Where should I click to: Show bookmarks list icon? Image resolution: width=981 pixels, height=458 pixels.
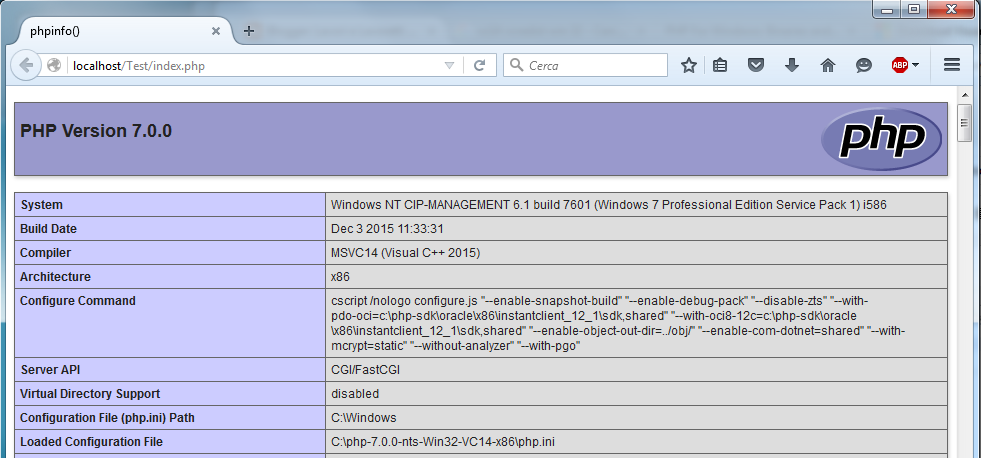[x=720, y=65]
